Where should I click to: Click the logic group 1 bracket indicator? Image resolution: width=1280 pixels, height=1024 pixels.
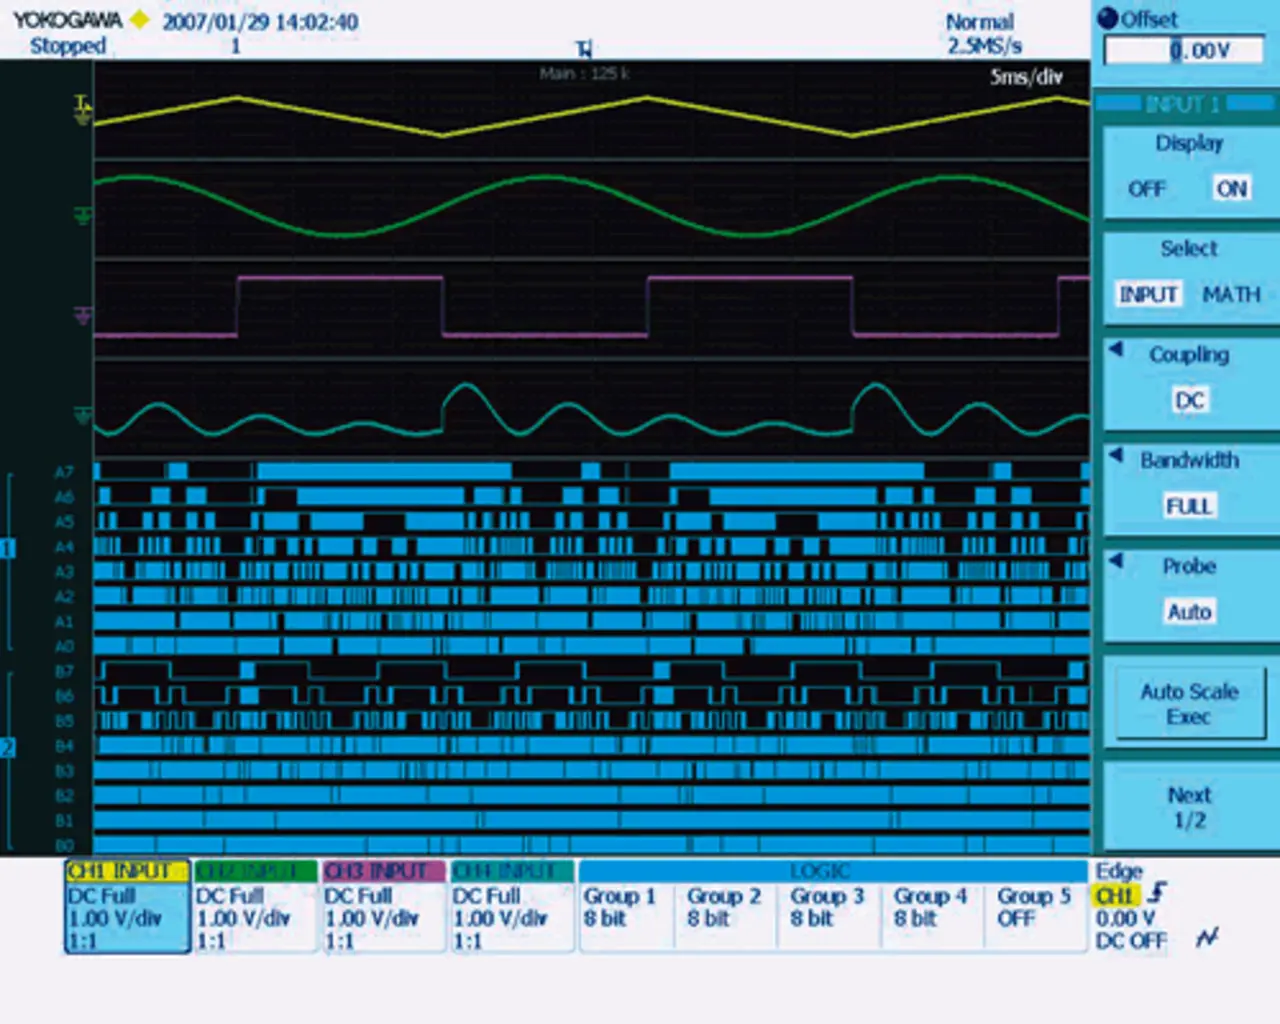[8, 548]
